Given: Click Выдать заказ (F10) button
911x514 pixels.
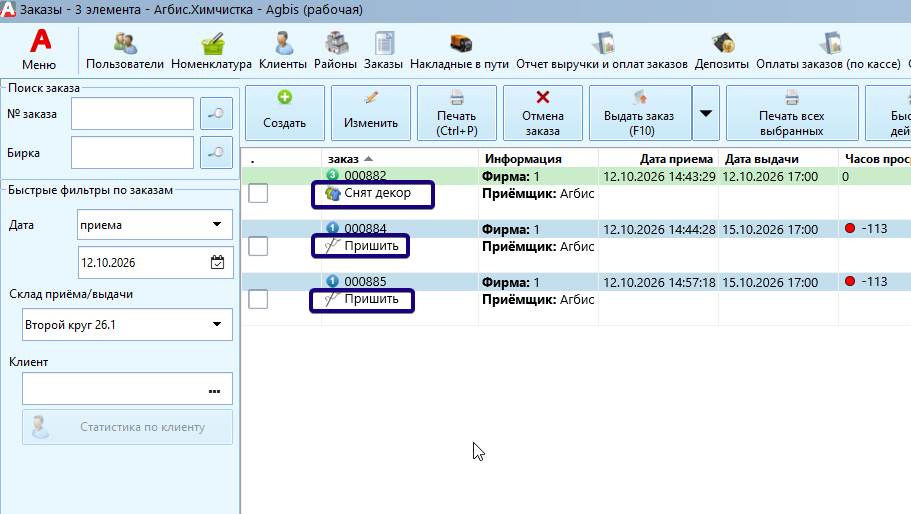Looking at the screenshot, I should pyautogui.click(x=640, y=113).
